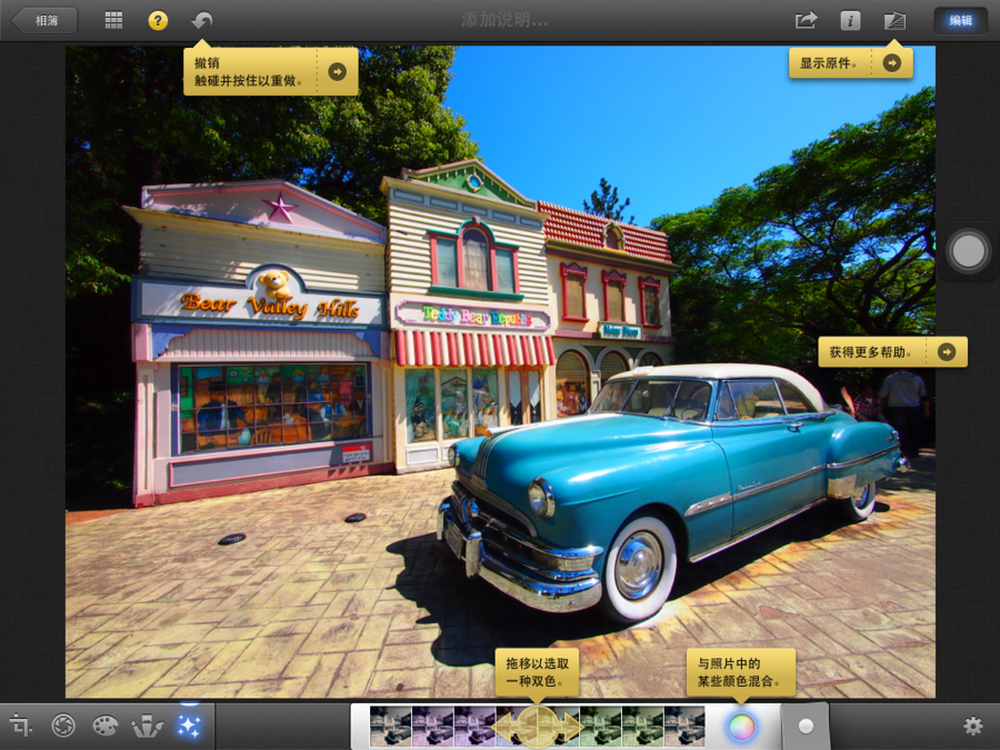Viewport: 1000px width, 750px height.
Task: Expand the 获得更多帮助 help arrow
Action: click(946, 351)
